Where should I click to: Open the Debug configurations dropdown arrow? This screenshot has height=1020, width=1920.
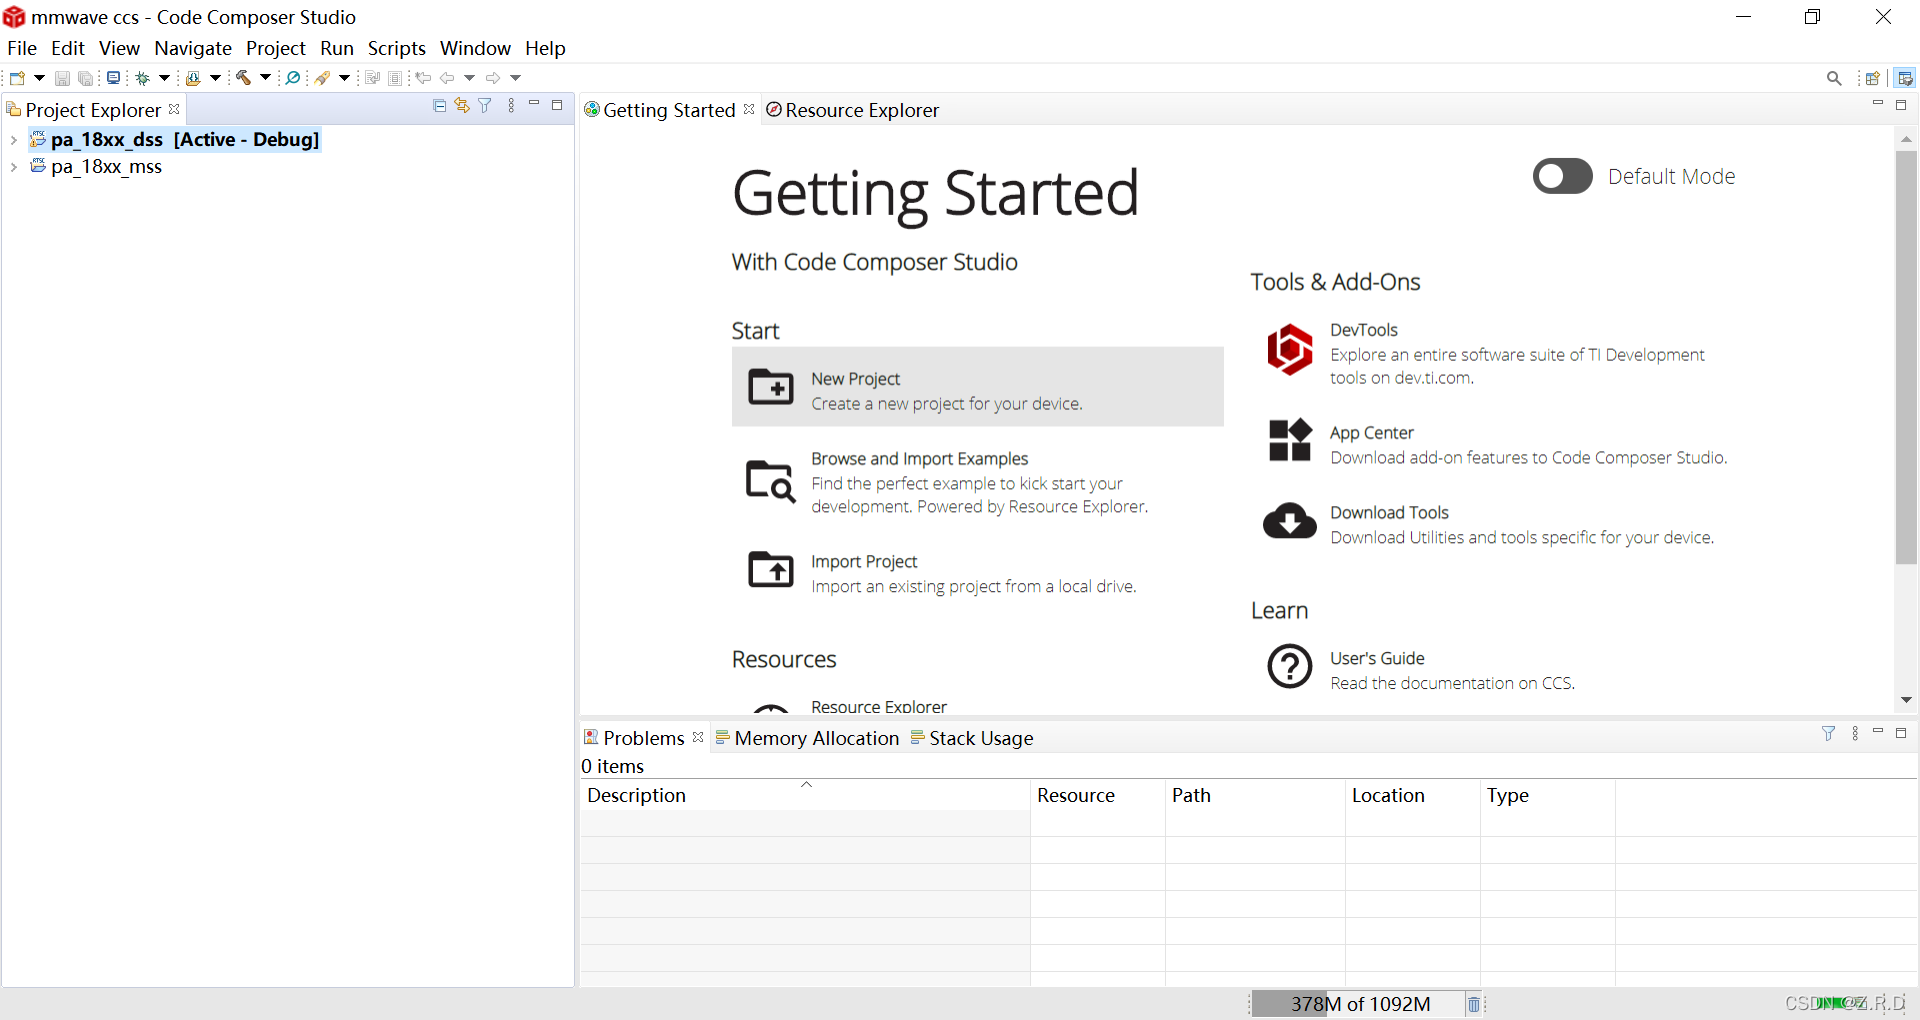165,78
